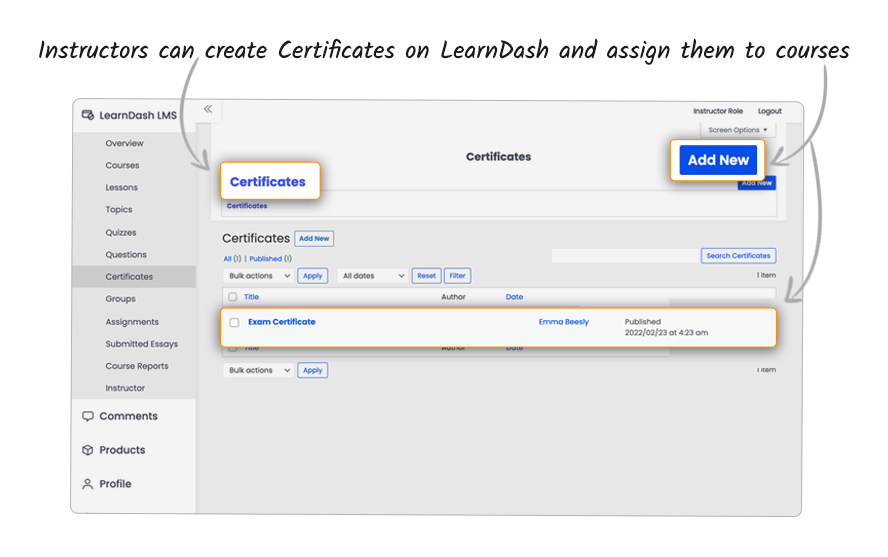The image size is (888, 557).
Task: Click the Author column header text
Action: (x=453, y=297)
